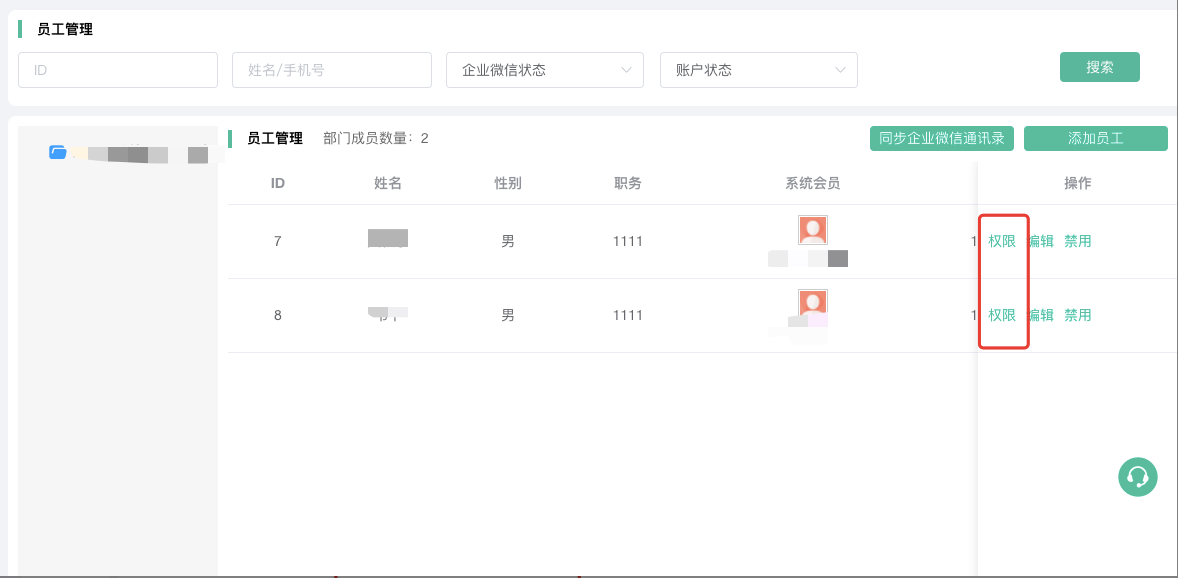The height and width of the screenshot is (578, 1178).
Task: Click 编辑 for employee ID 7
Action: [x=1041, y=241]
